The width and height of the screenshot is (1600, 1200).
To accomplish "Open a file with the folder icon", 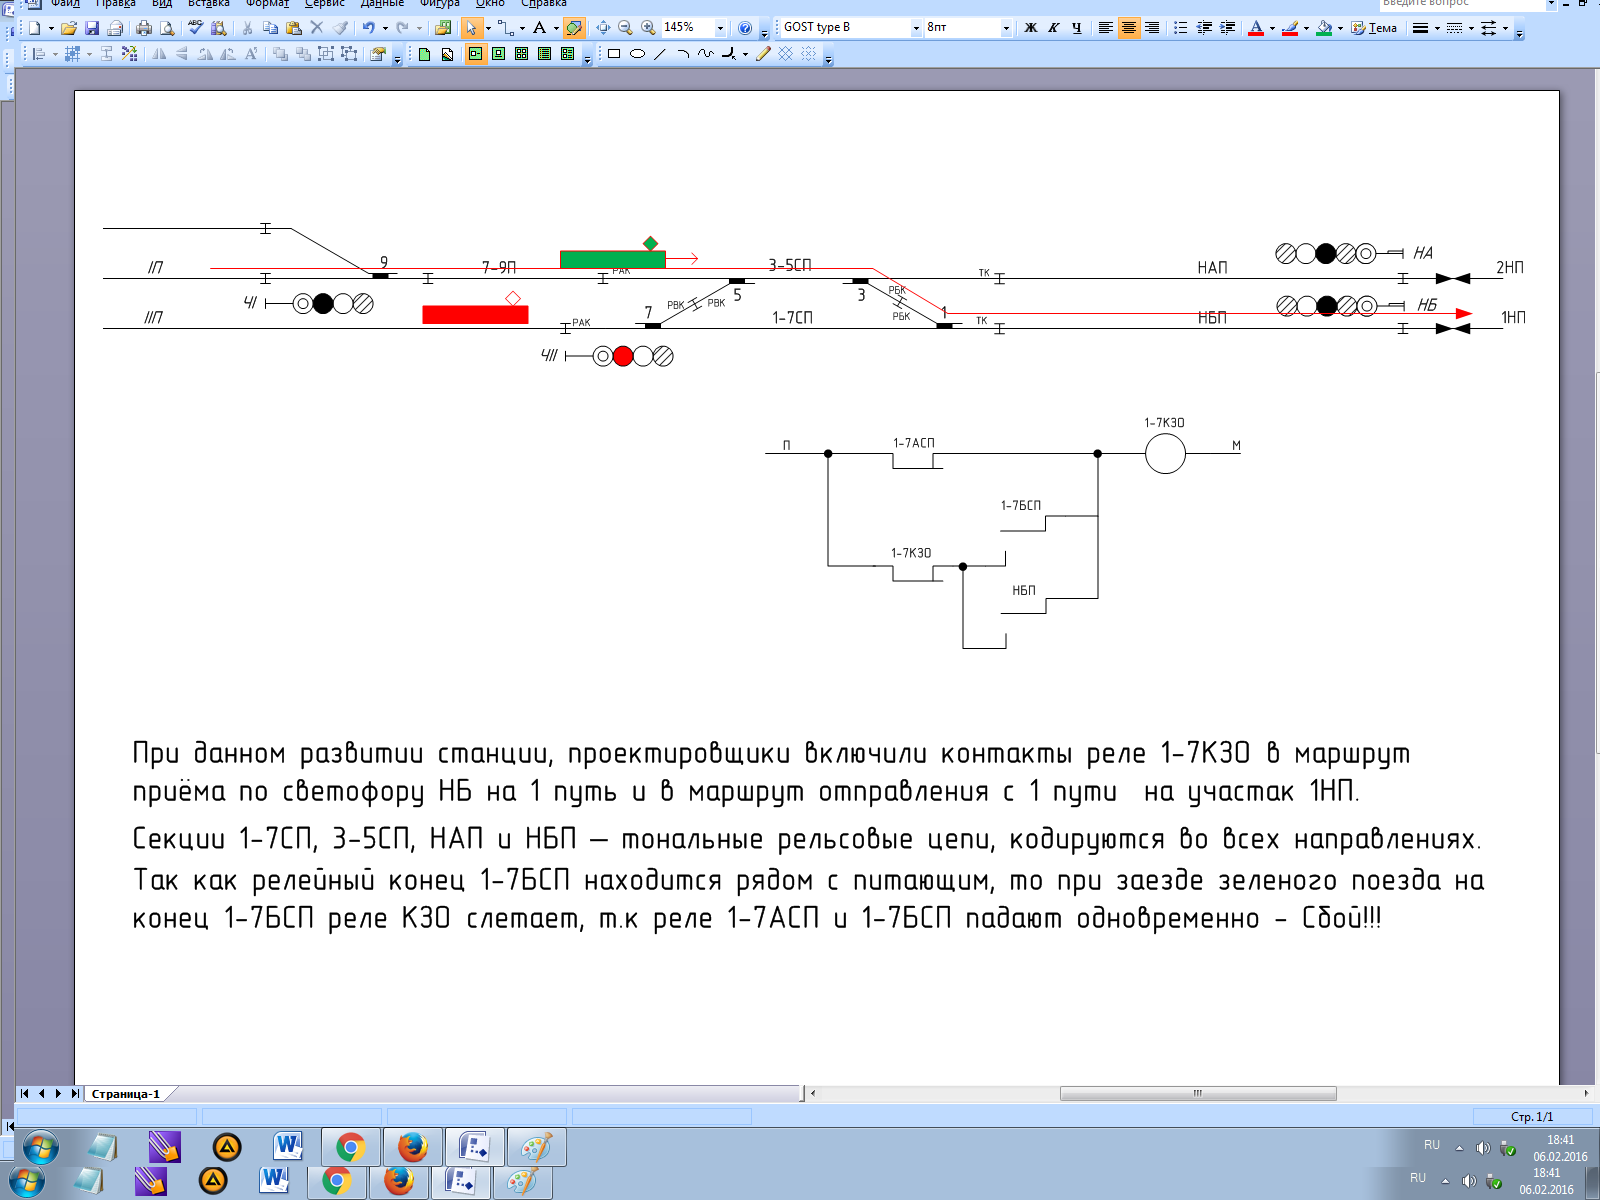I will [x=68, y=28].
